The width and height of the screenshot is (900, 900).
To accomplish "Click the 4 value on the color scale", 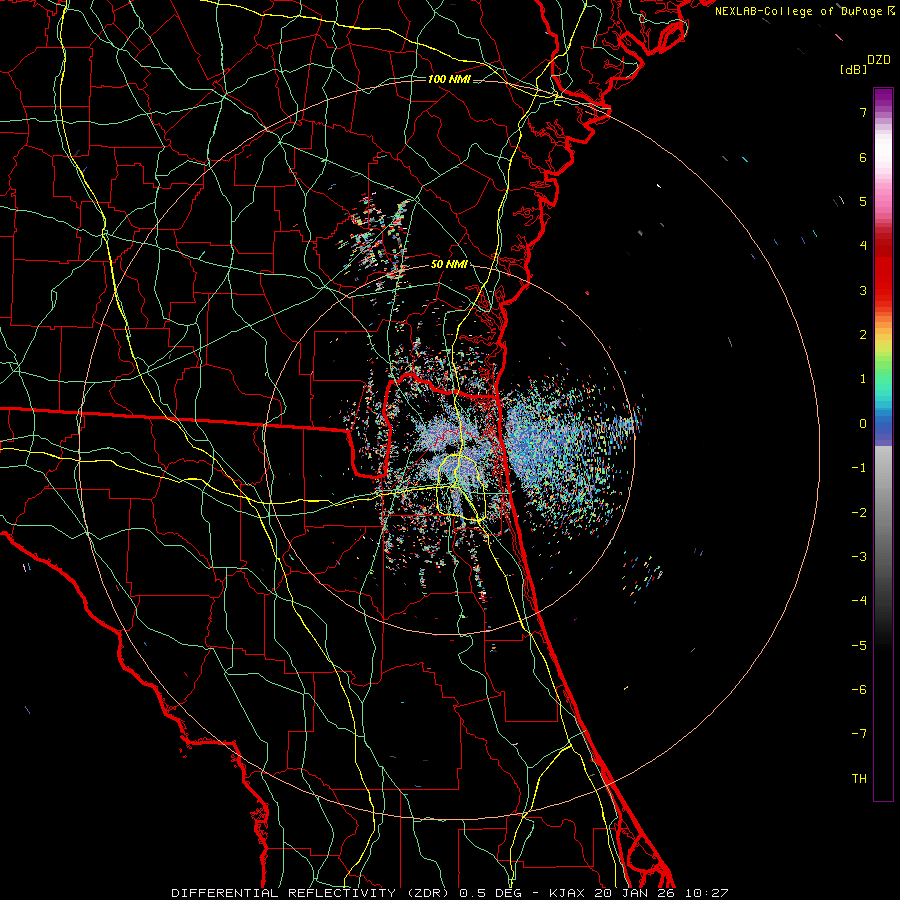I will 863,246.
